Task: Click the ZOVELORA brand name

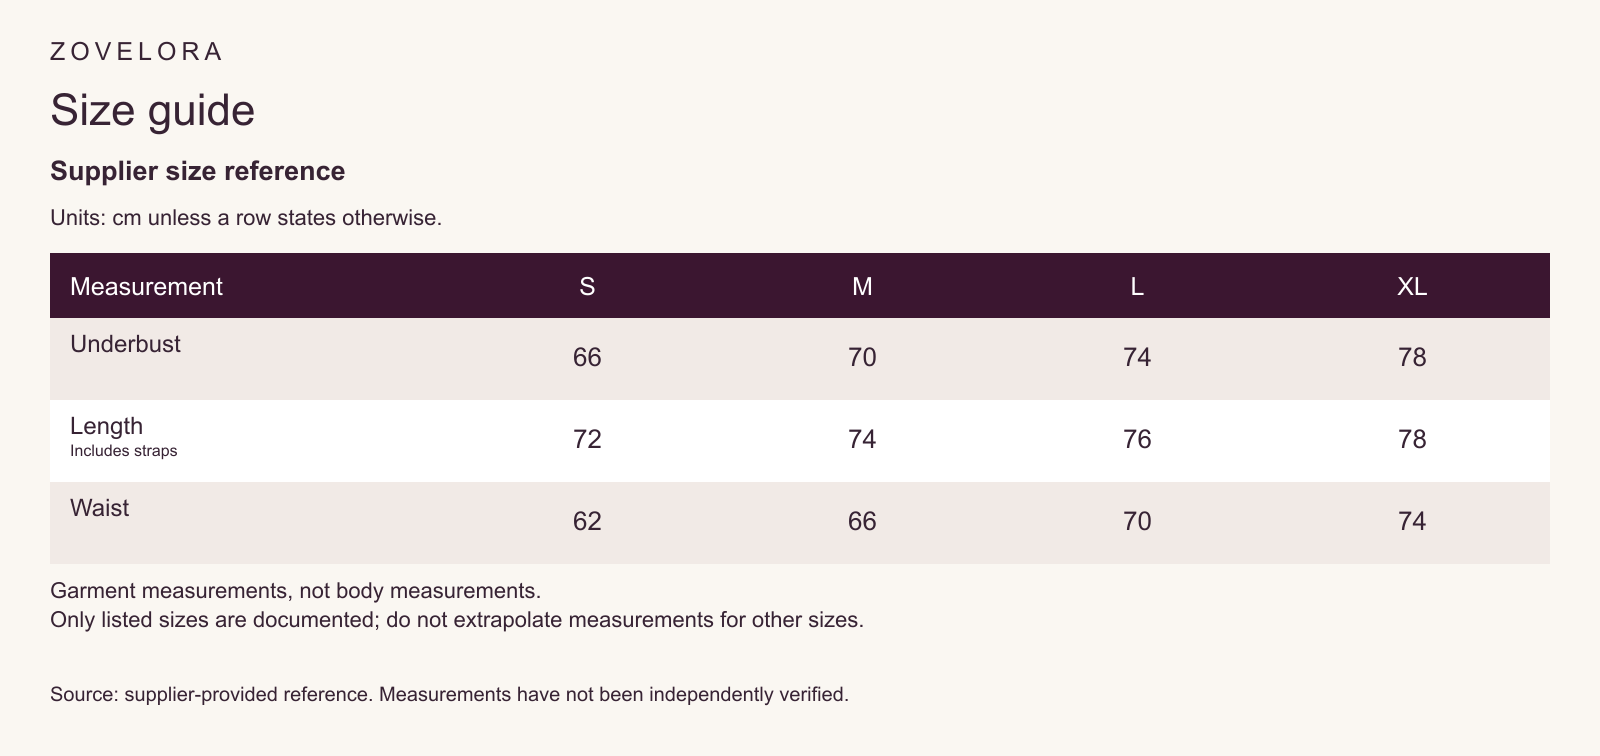Action: point(136,52)
